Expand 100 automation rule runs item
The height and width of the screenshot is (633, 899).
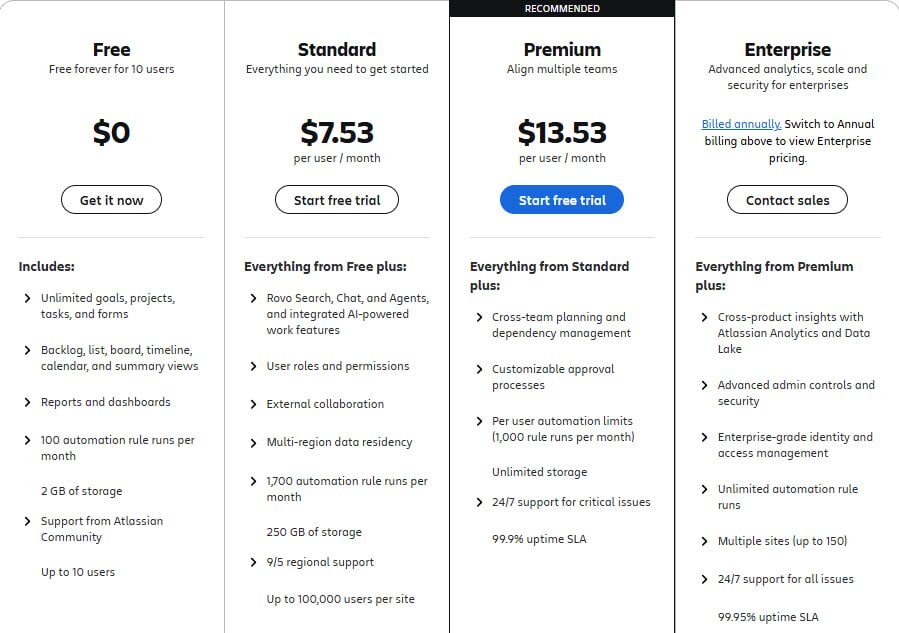click(28, 440)
